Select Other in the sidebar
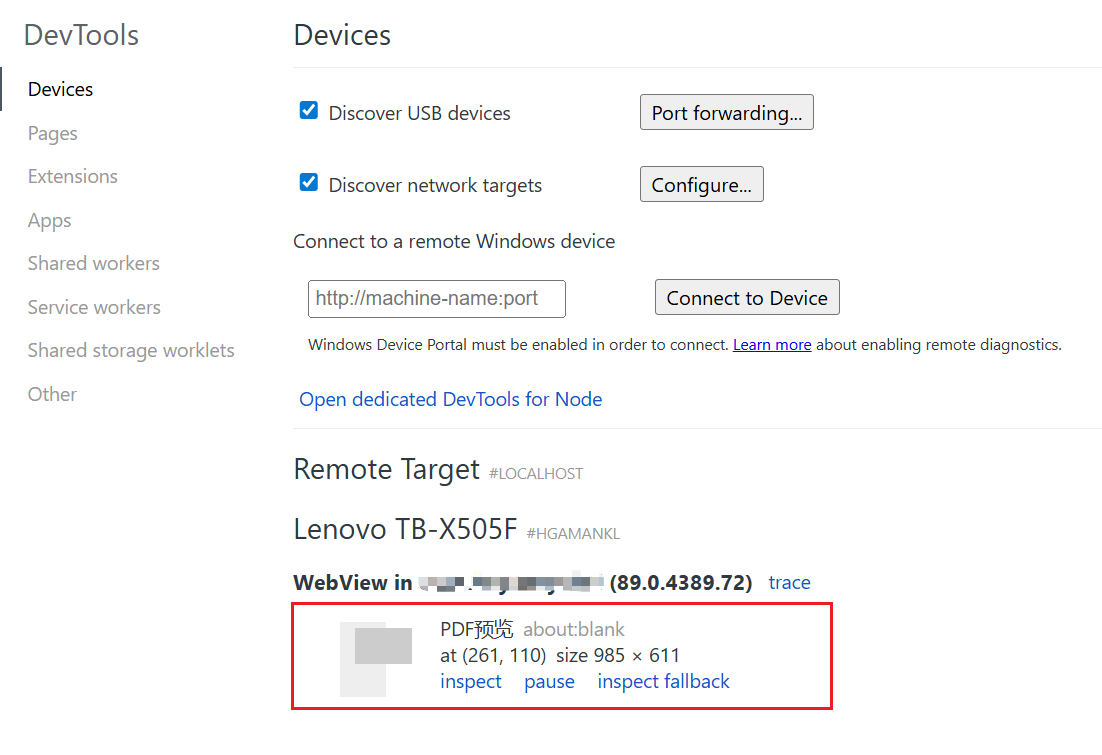 52,394
